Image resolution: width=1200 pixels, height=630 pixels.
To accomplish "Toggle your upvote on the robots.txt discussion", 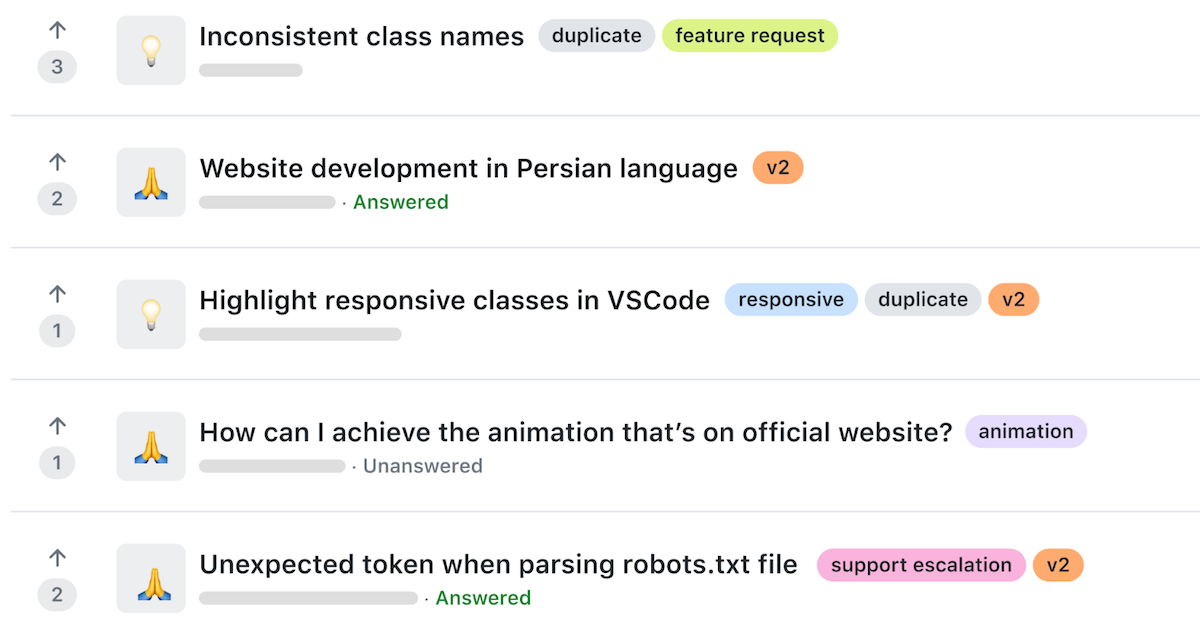I will pos(57,558).
